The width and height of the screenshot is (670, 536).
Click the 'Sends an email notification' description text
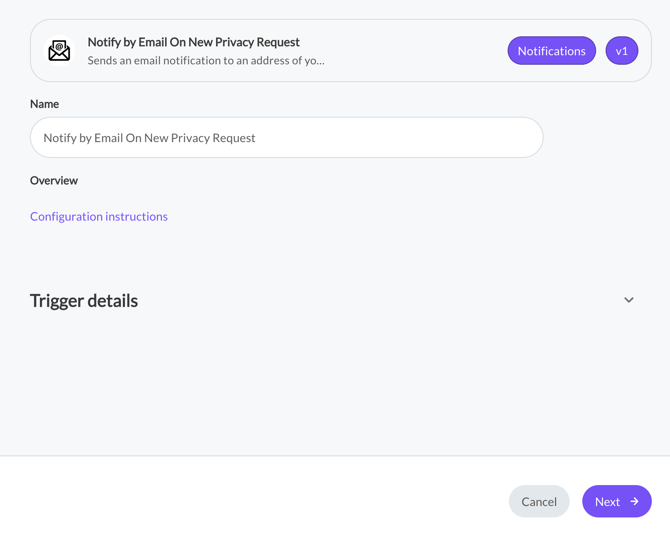[205, 60]
